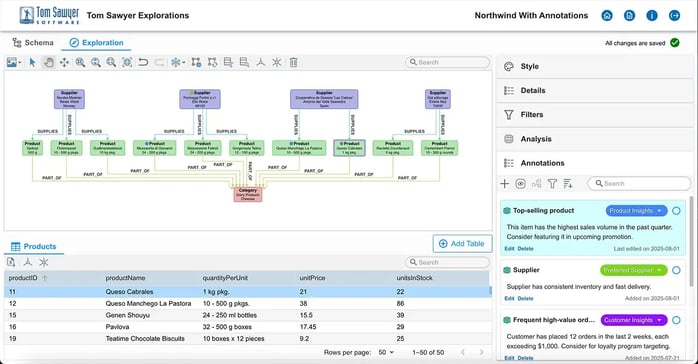Select the pointer selection tool
698x364 pixels.
coord(32,62)
